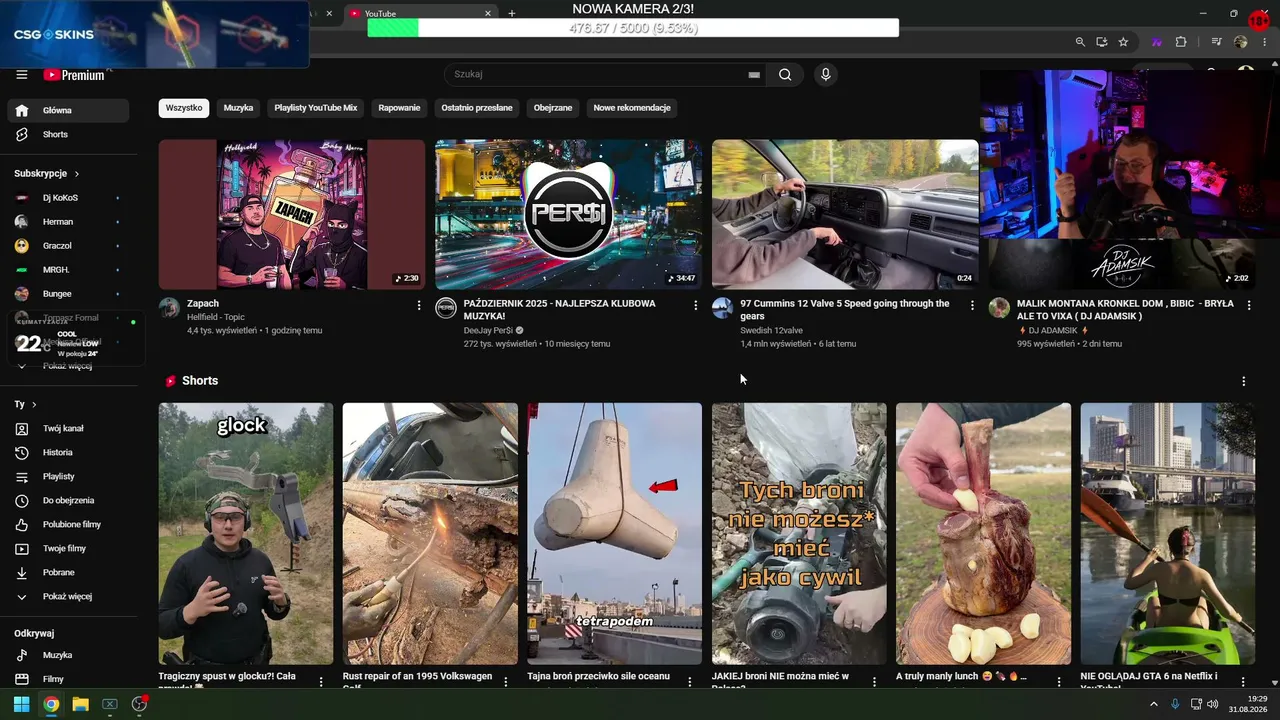Click the purple 7TV extension icon

click(1157, 42)
